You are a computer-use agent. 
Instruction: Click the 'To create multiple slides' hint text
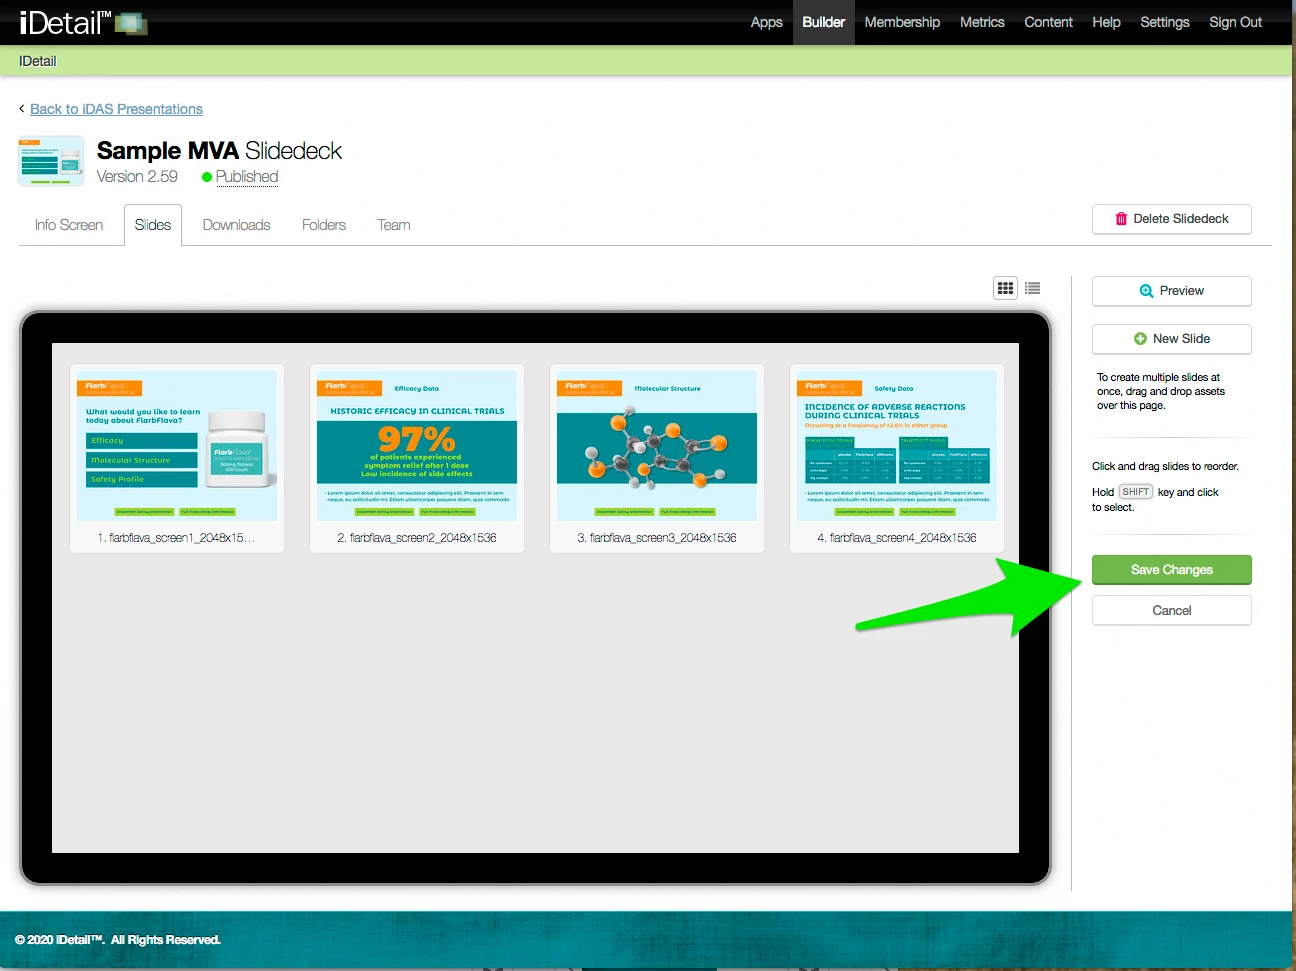[x=1161, y=391]
